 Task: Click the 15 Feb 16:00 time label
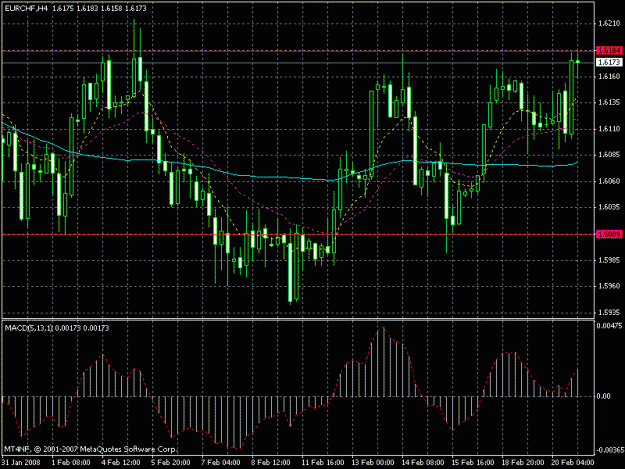coord(473,462)
